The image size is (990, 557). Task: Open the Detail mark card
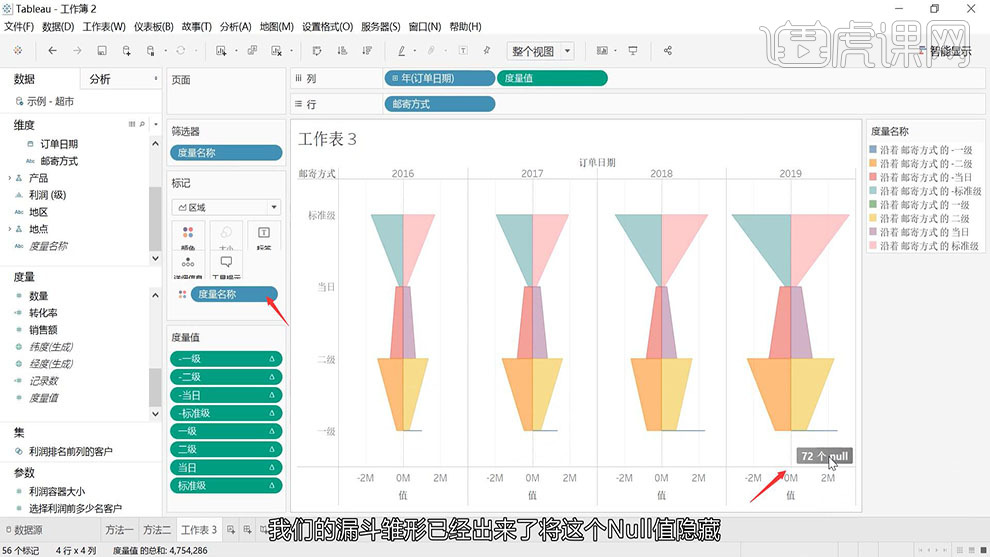[x=188, y=265]
